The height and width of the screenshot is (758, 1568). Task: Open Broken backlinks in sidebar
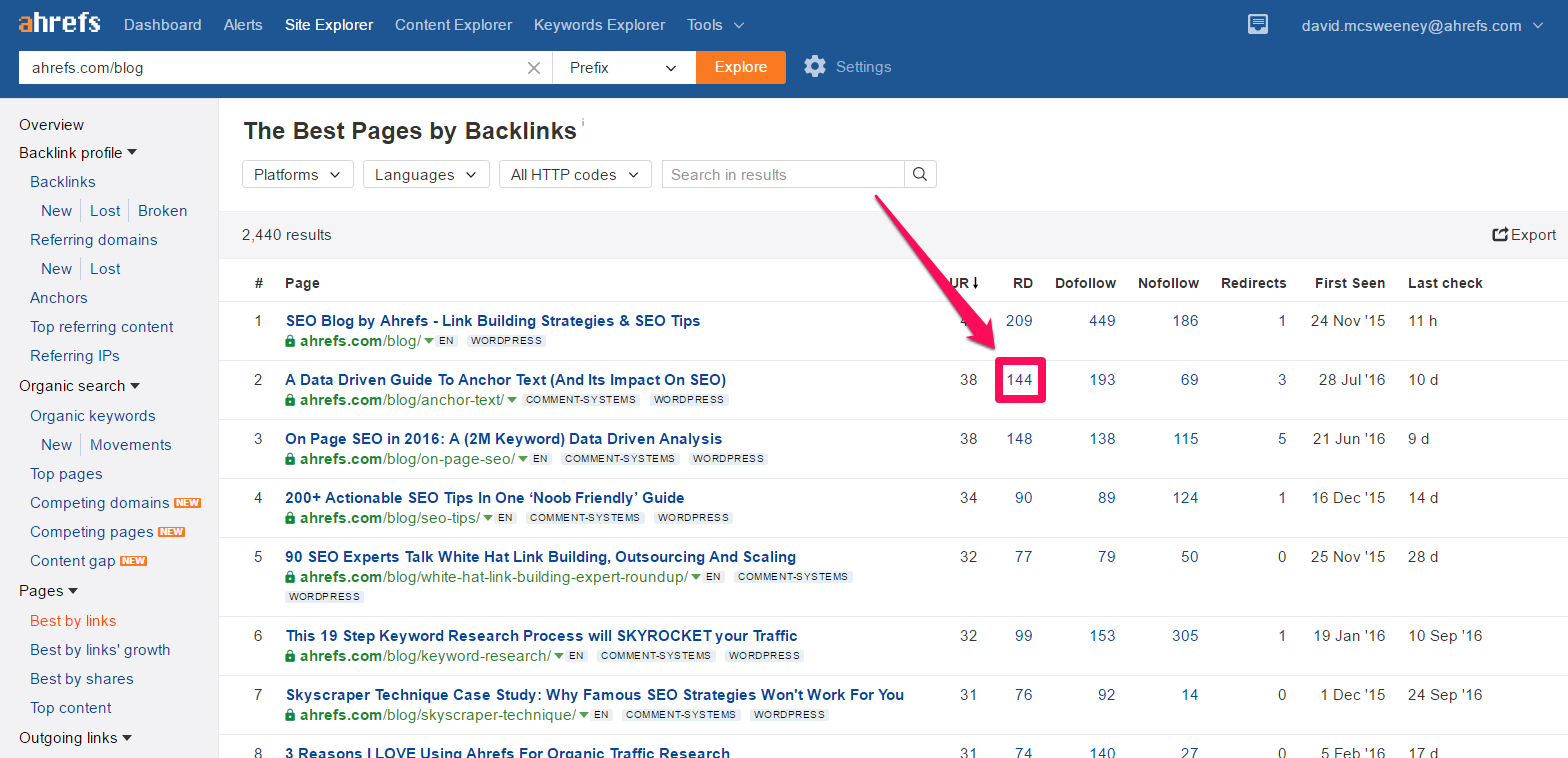(x=163, y=211)
